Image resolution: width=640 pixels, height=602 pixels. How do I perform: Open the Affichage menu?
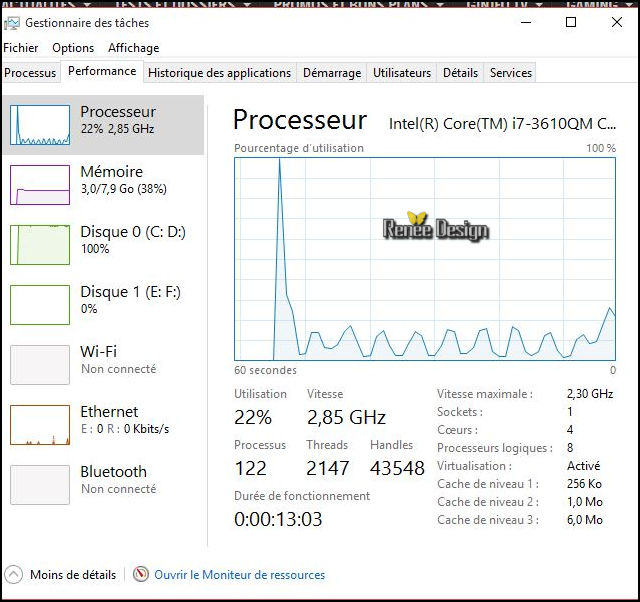point(133,48)
